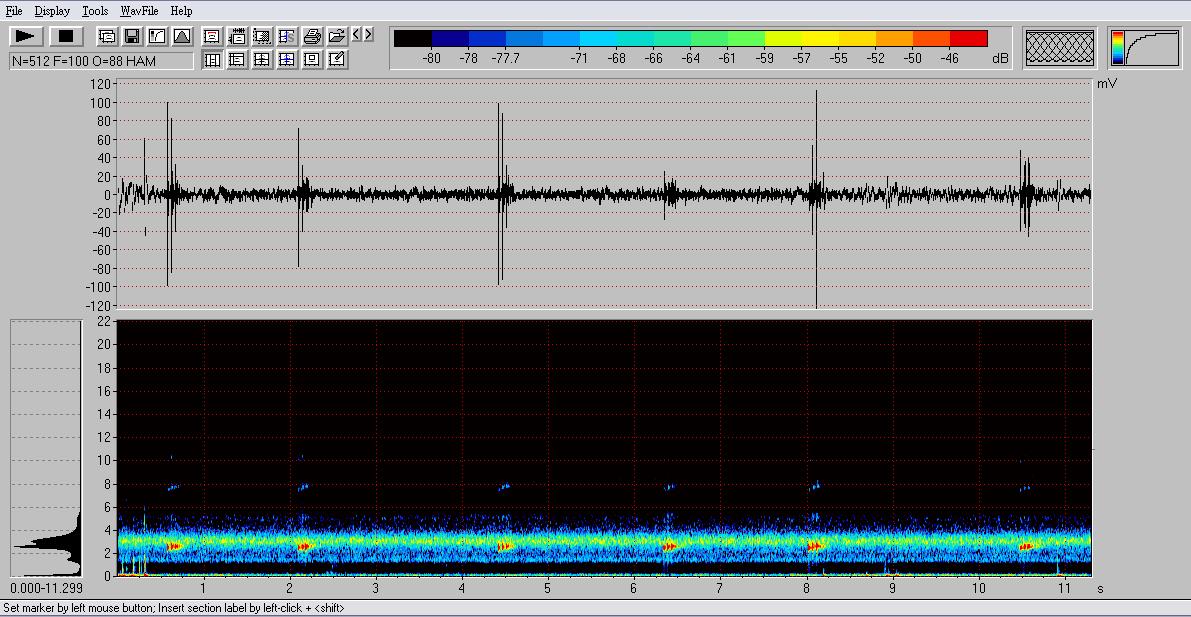Click the printer icon

pyautogui.click(x=312, y=37)
